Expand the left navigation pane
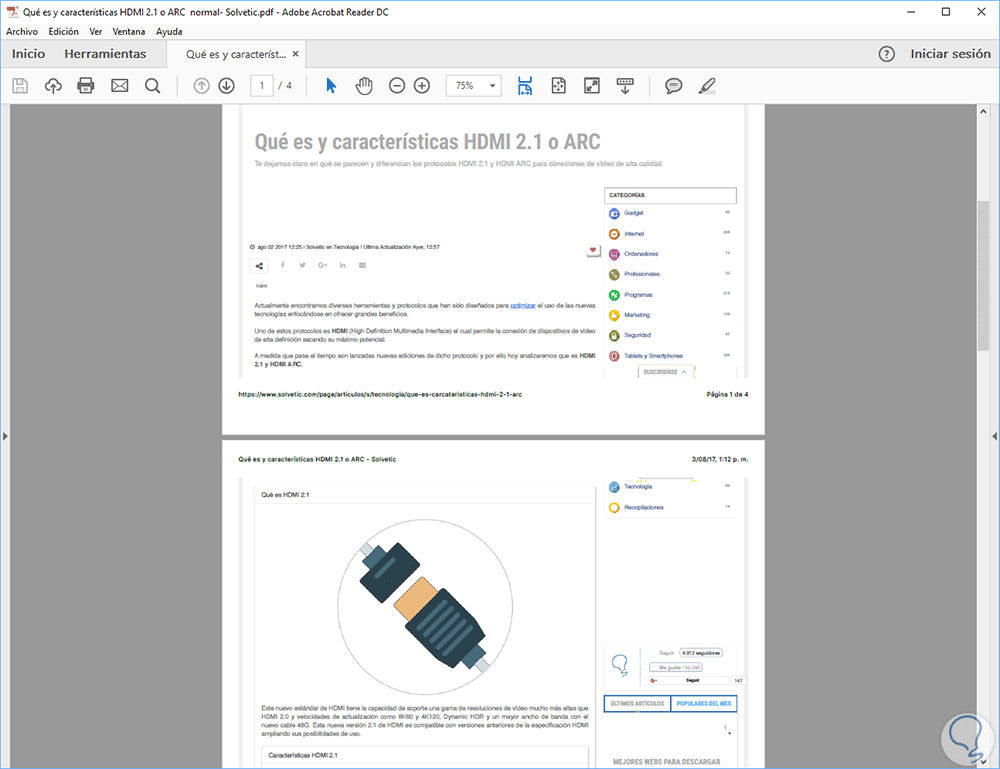 (x=5, y=437)
